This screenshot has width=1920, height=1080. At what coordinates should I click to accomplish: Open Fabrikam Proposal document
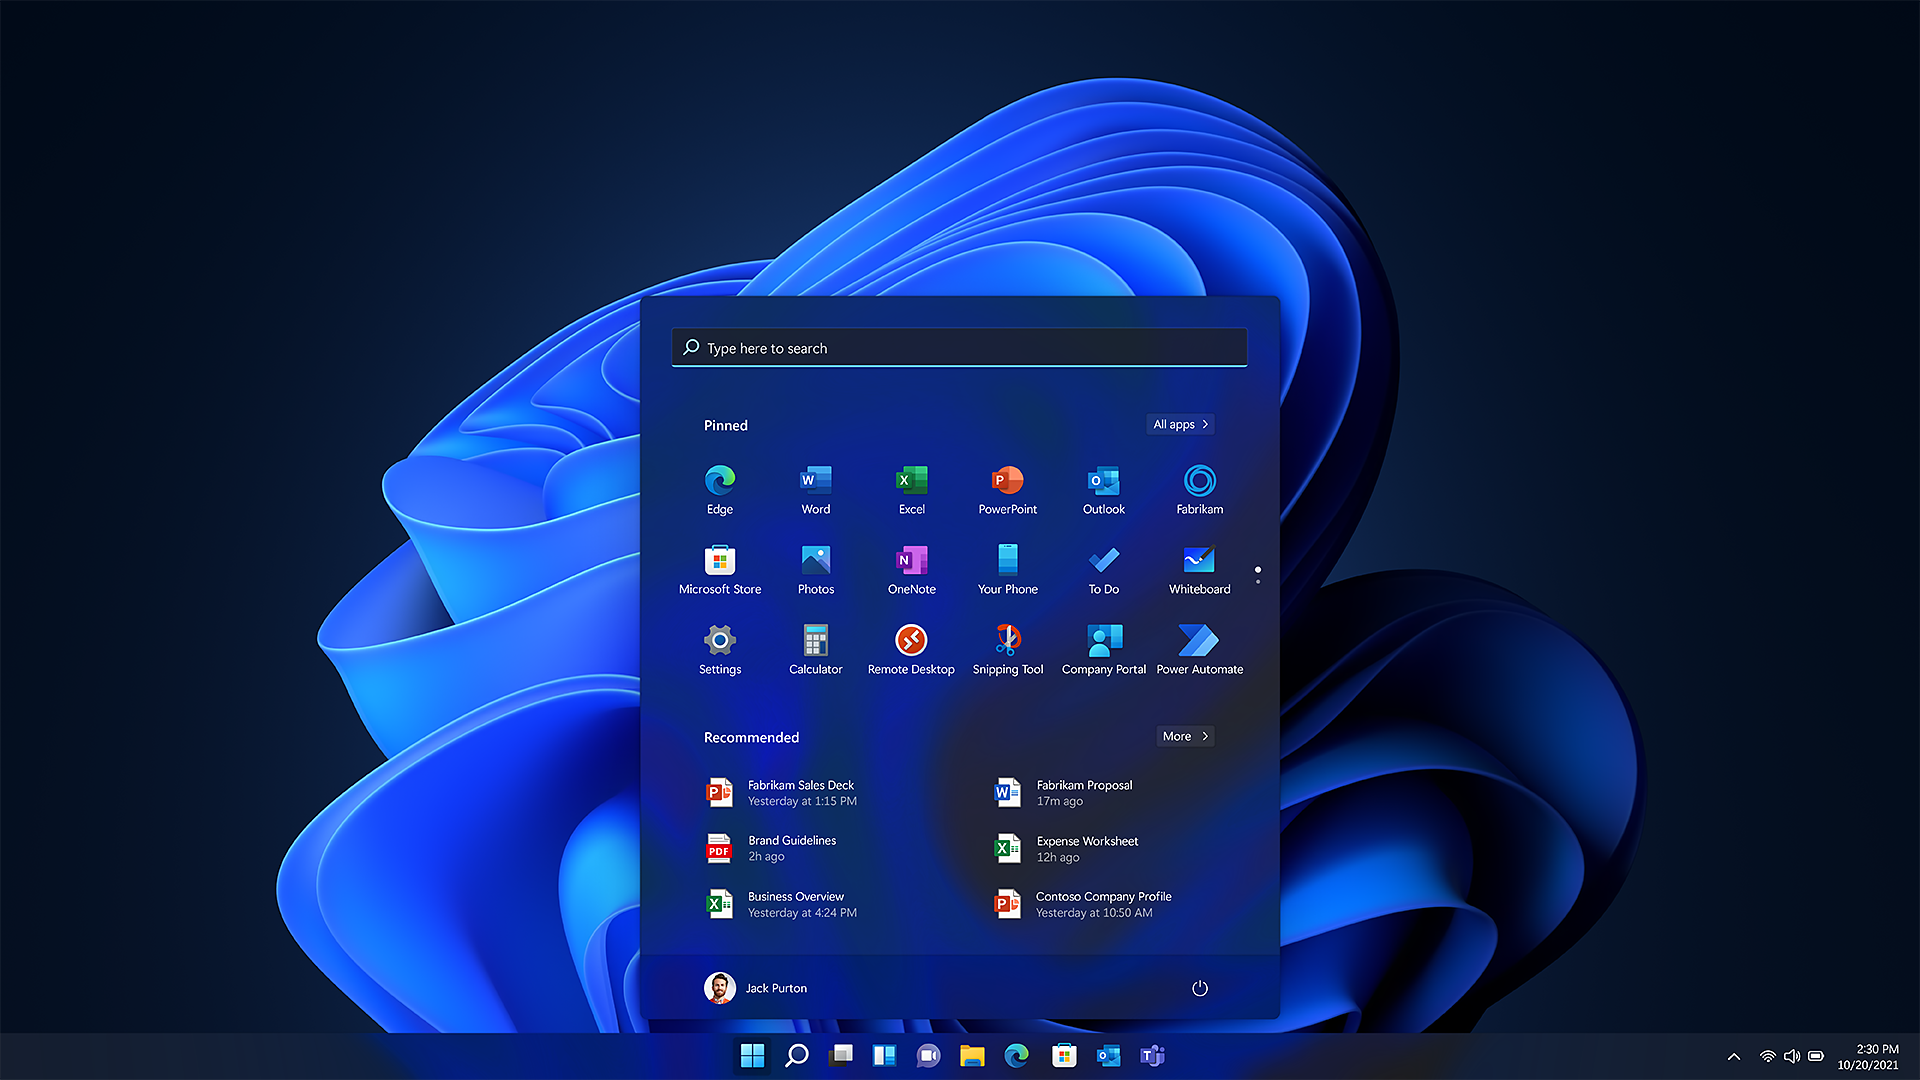tap(1083, 791)
